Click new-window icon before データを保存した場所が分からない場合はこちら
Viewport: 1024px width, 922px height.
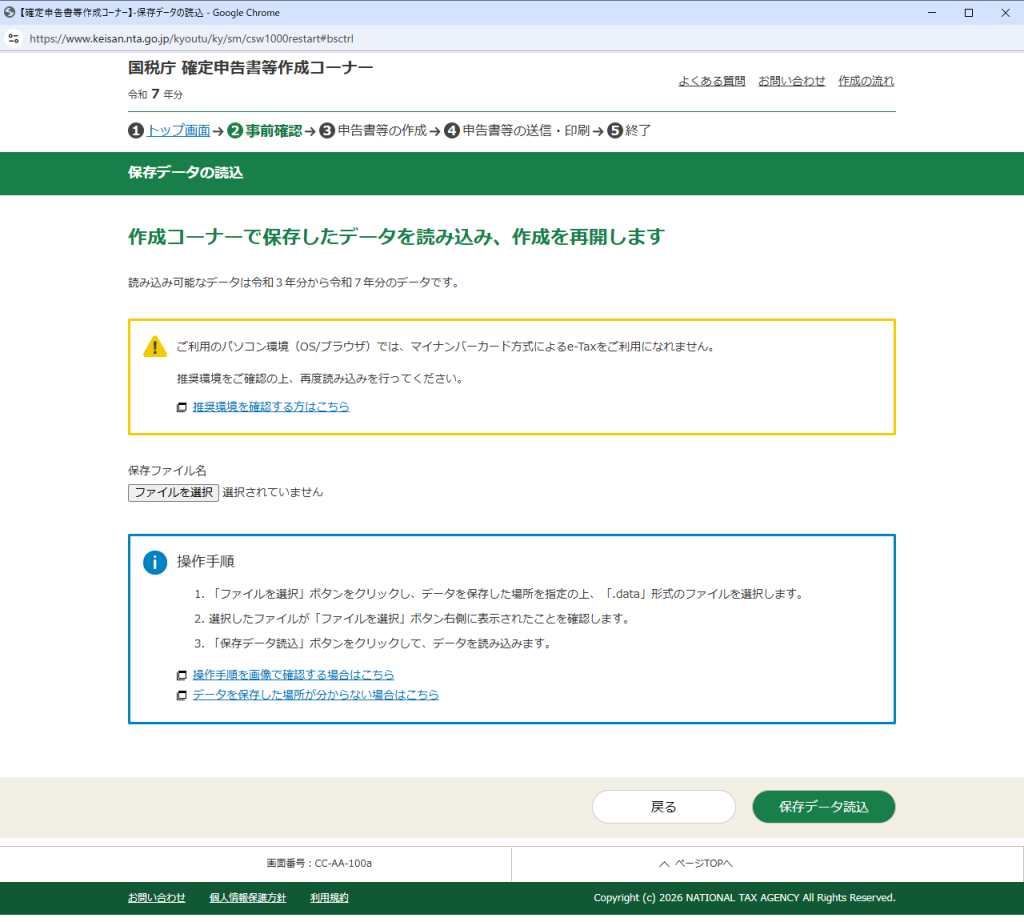tap(181, 696)
